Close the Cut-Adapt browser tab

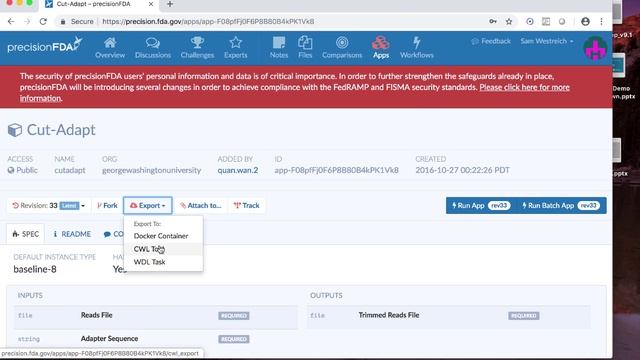[x=151, y=4]
